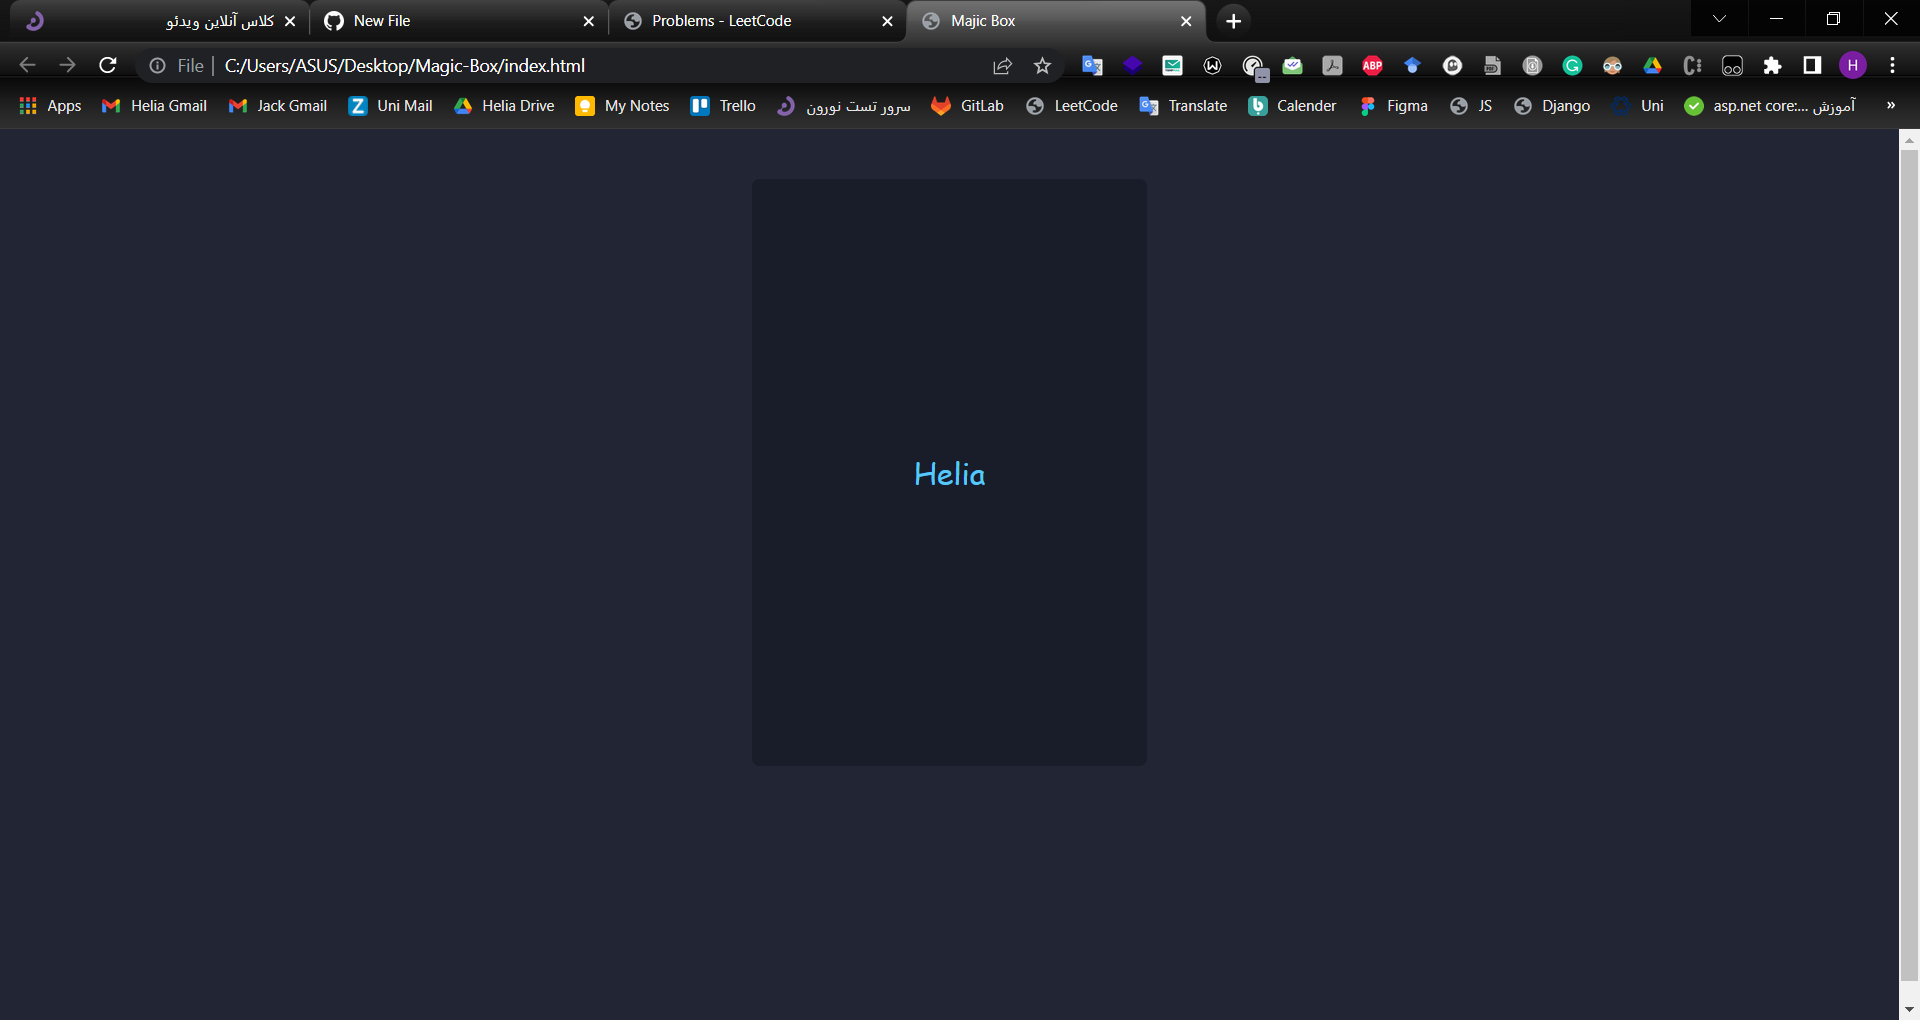Bookmark this page with the star icon
1920x1020 pixels.
tap(1042, 65)
